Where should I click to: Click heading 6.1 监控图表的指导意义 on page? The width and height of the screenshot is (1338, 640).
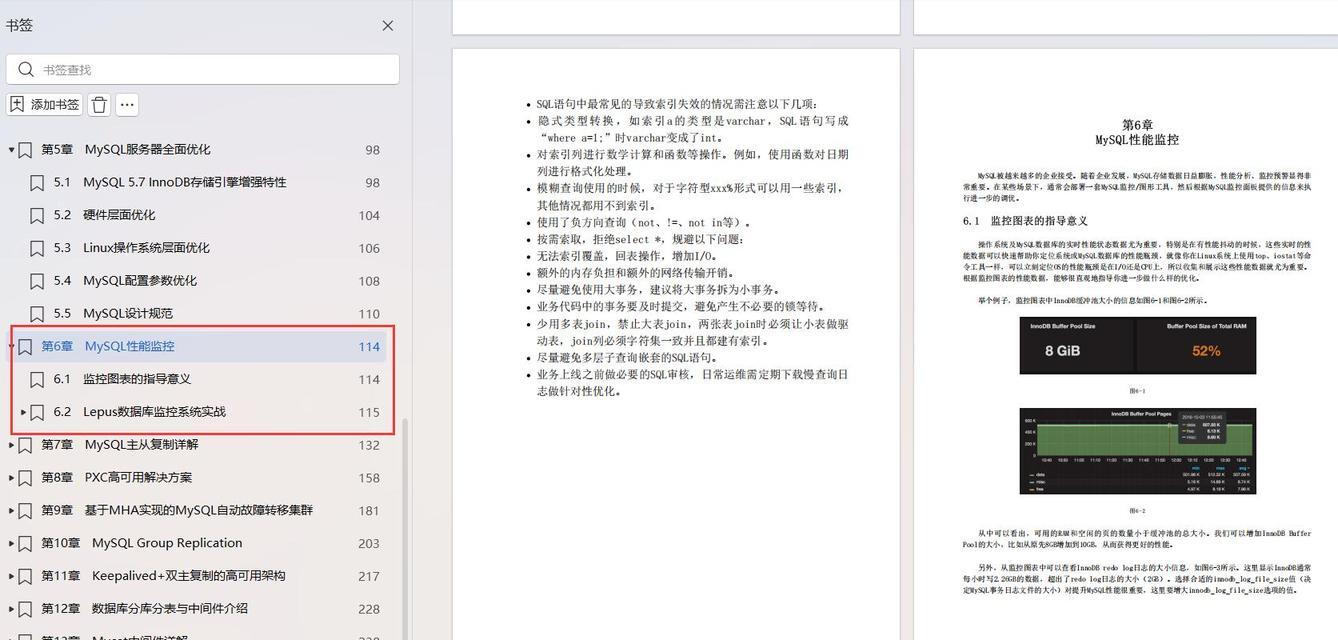1025,221
